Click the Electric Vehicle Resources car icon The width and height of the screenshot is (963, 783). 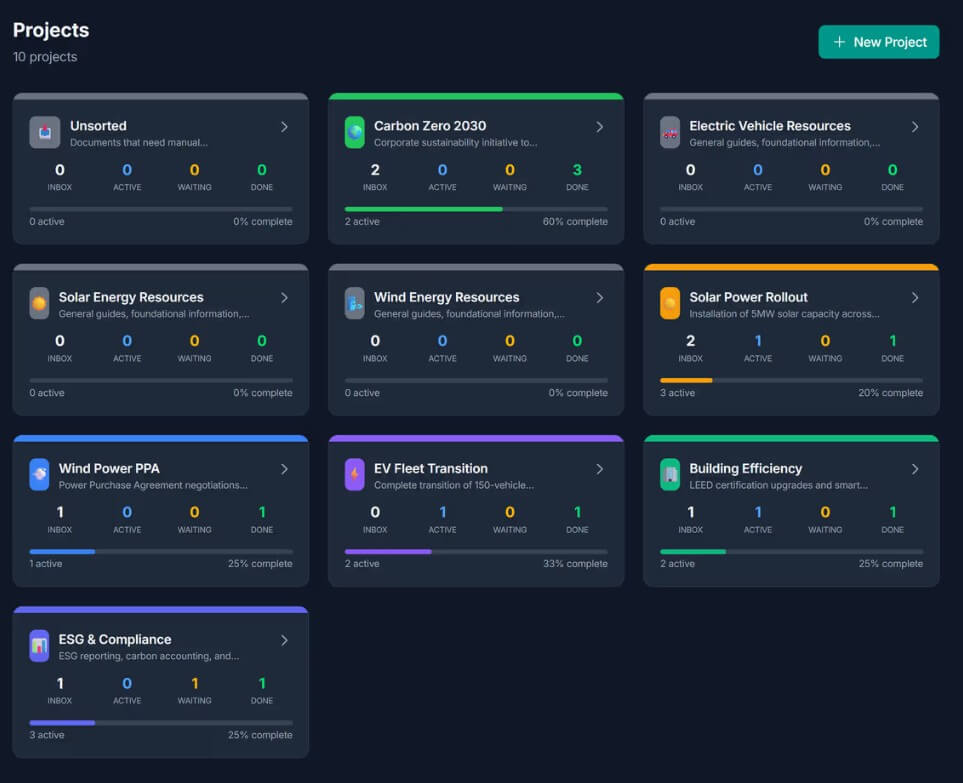670,133
